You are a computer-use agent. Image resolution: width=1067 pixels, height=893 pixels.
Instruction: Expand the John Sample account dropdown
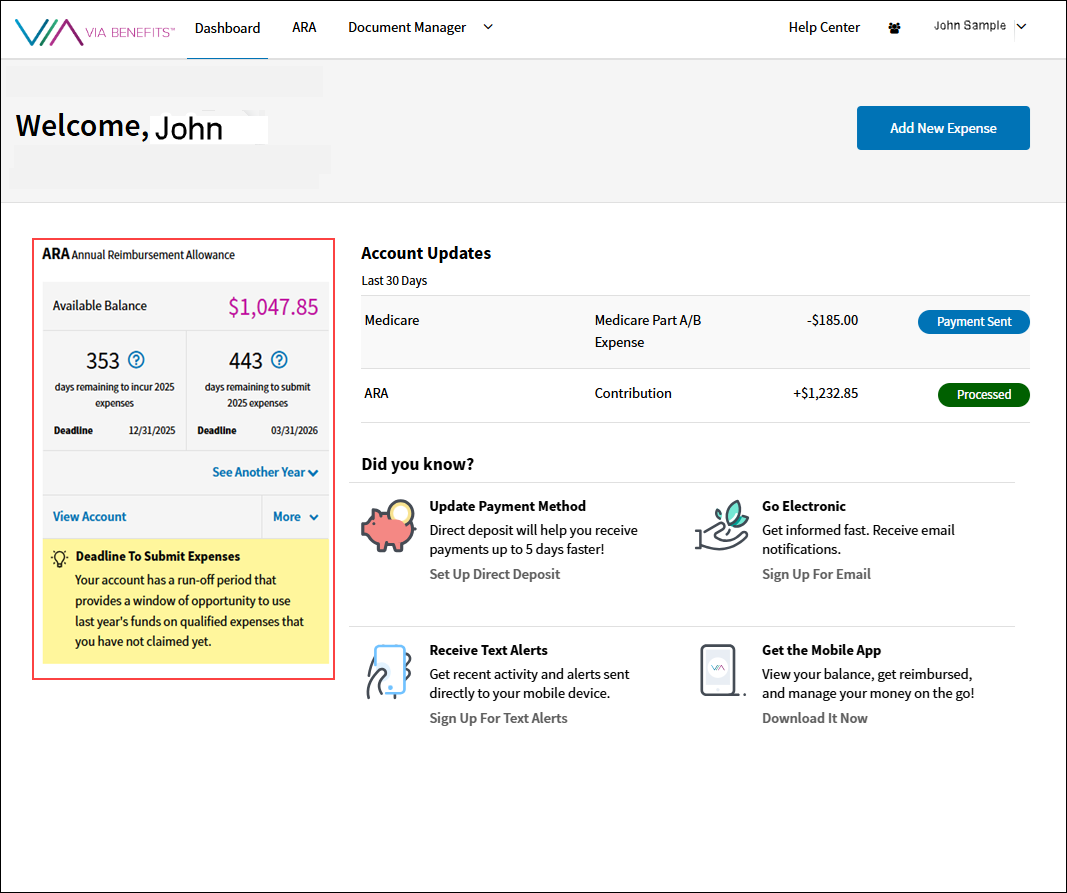coord(980,27)
